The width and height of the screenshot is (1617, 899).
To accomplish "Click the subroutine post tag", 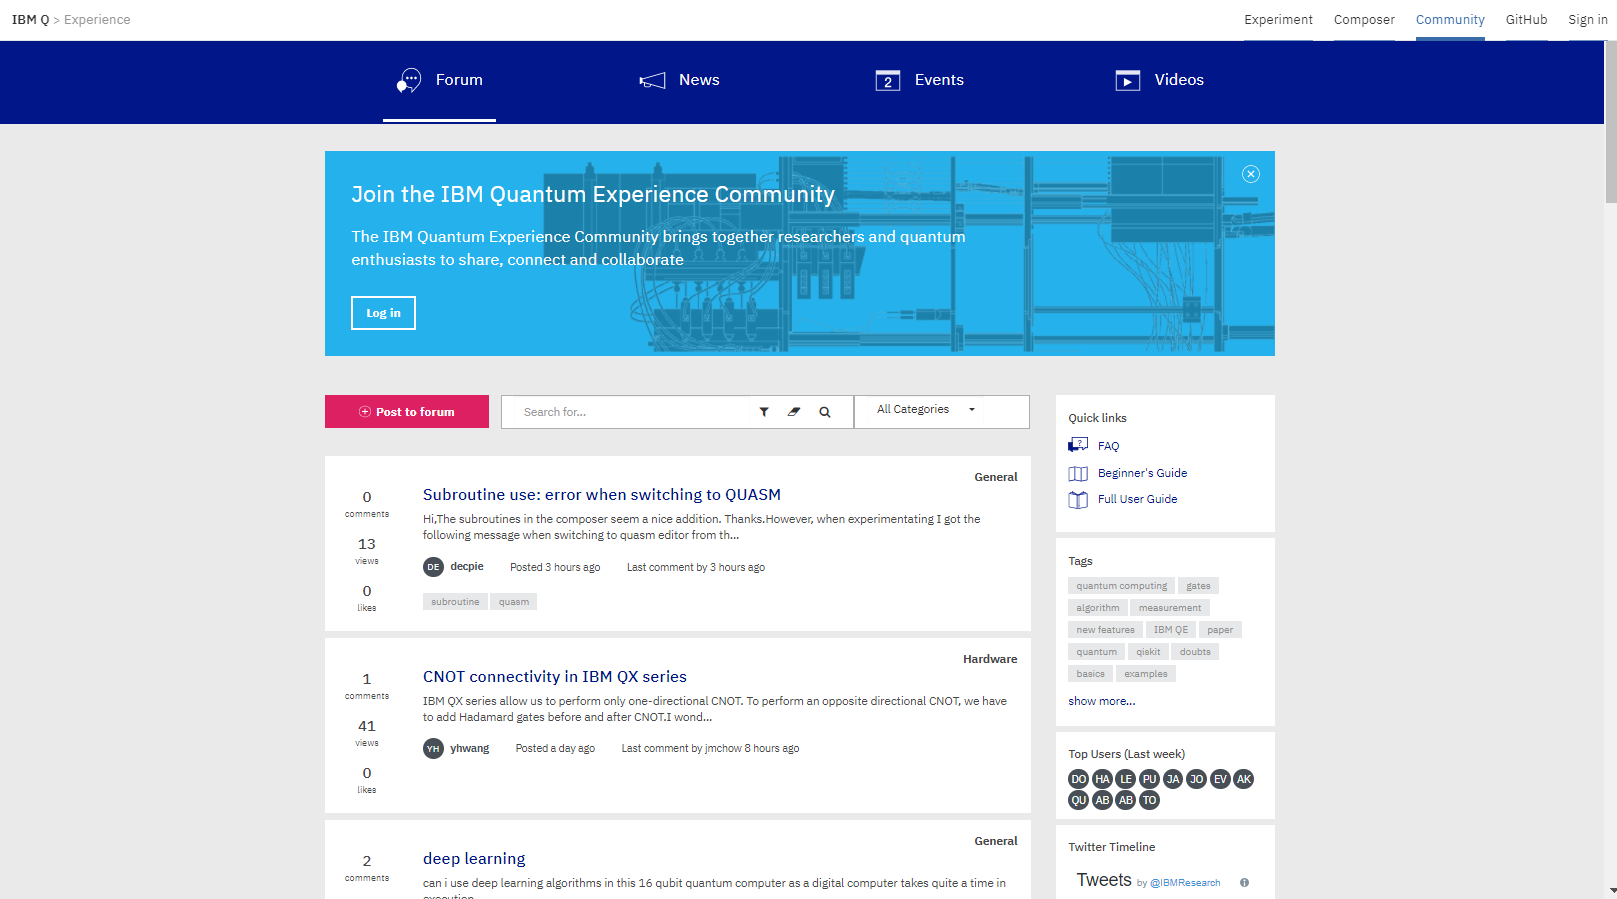I will click(x=455, y=602).
